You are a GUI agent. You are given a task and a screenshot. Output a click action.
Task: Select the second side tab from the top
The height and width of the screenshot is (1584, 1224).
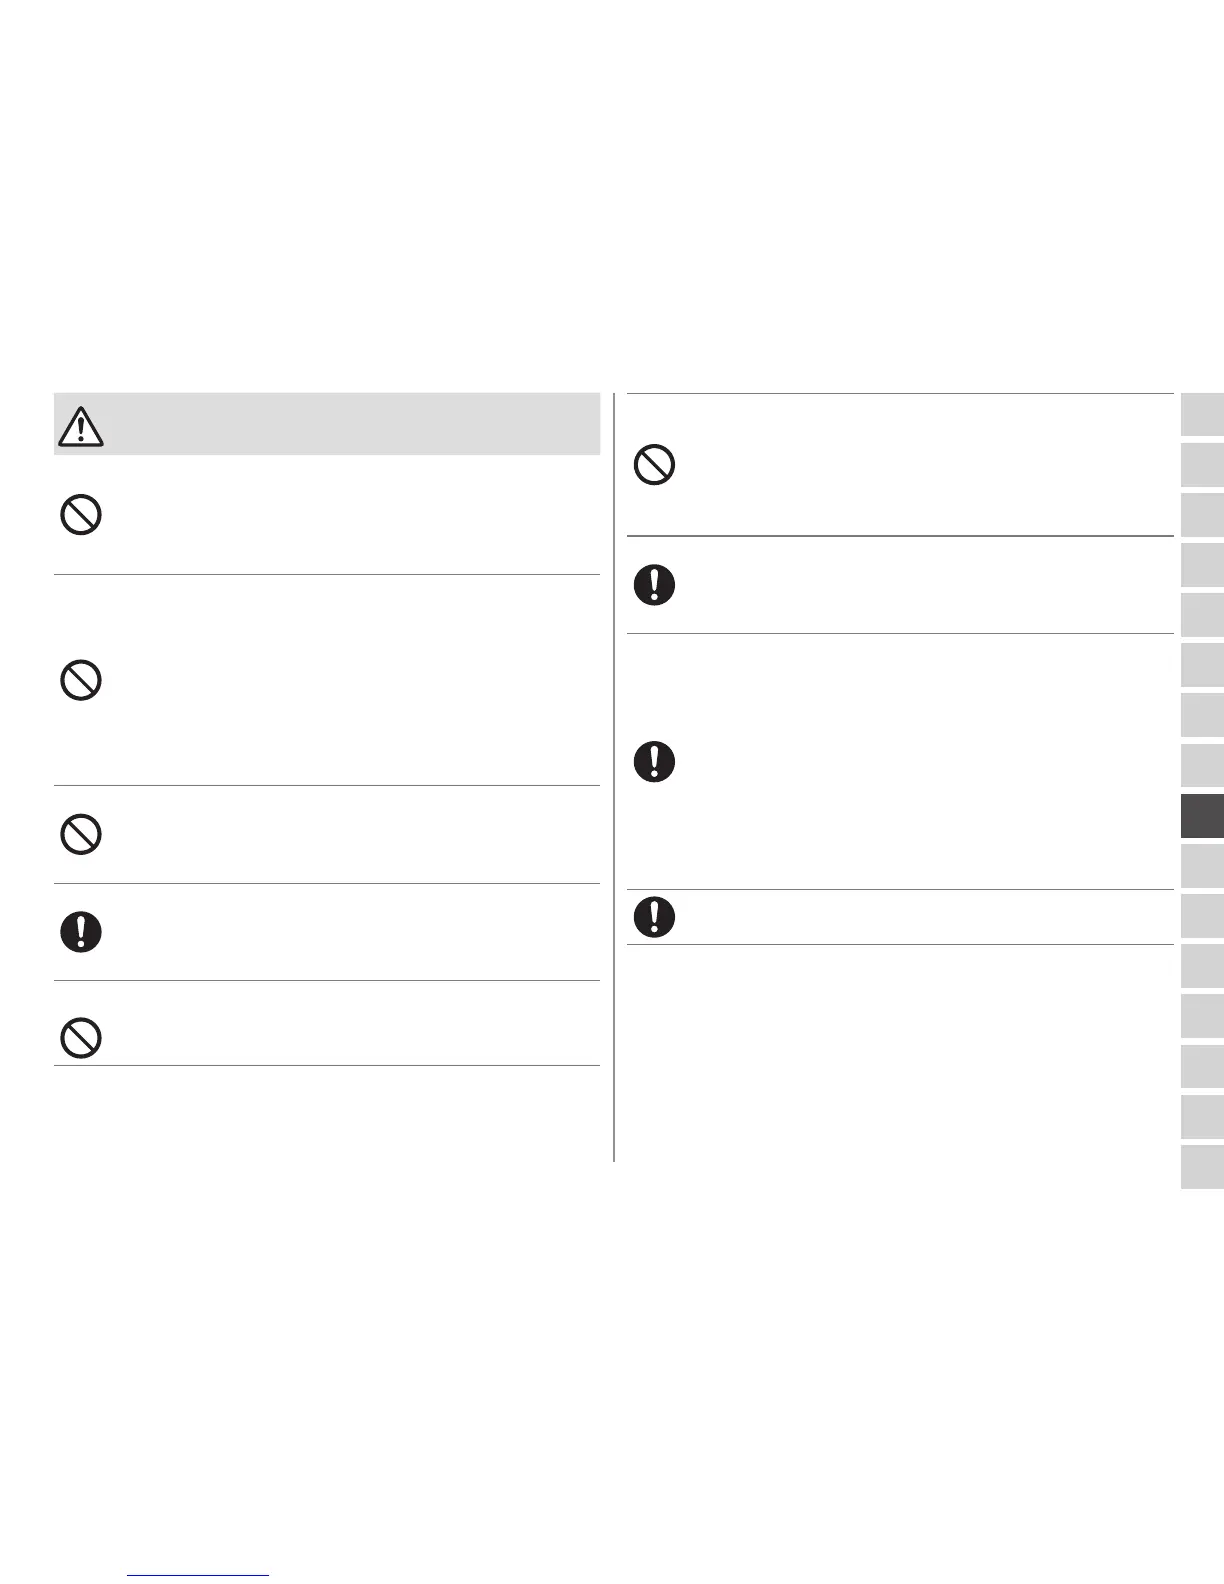[x=1202, y=465]
